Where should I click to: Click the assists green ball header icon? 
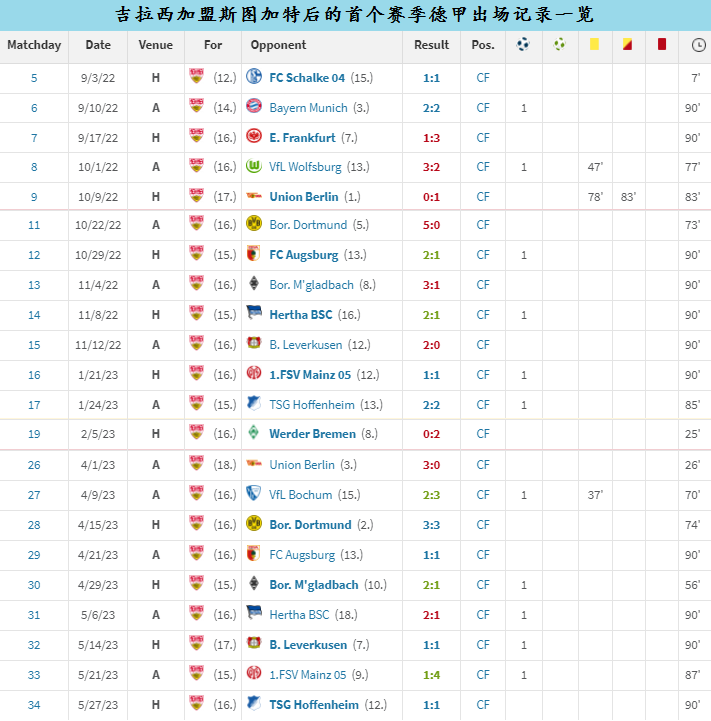click(x=559, y=45)
